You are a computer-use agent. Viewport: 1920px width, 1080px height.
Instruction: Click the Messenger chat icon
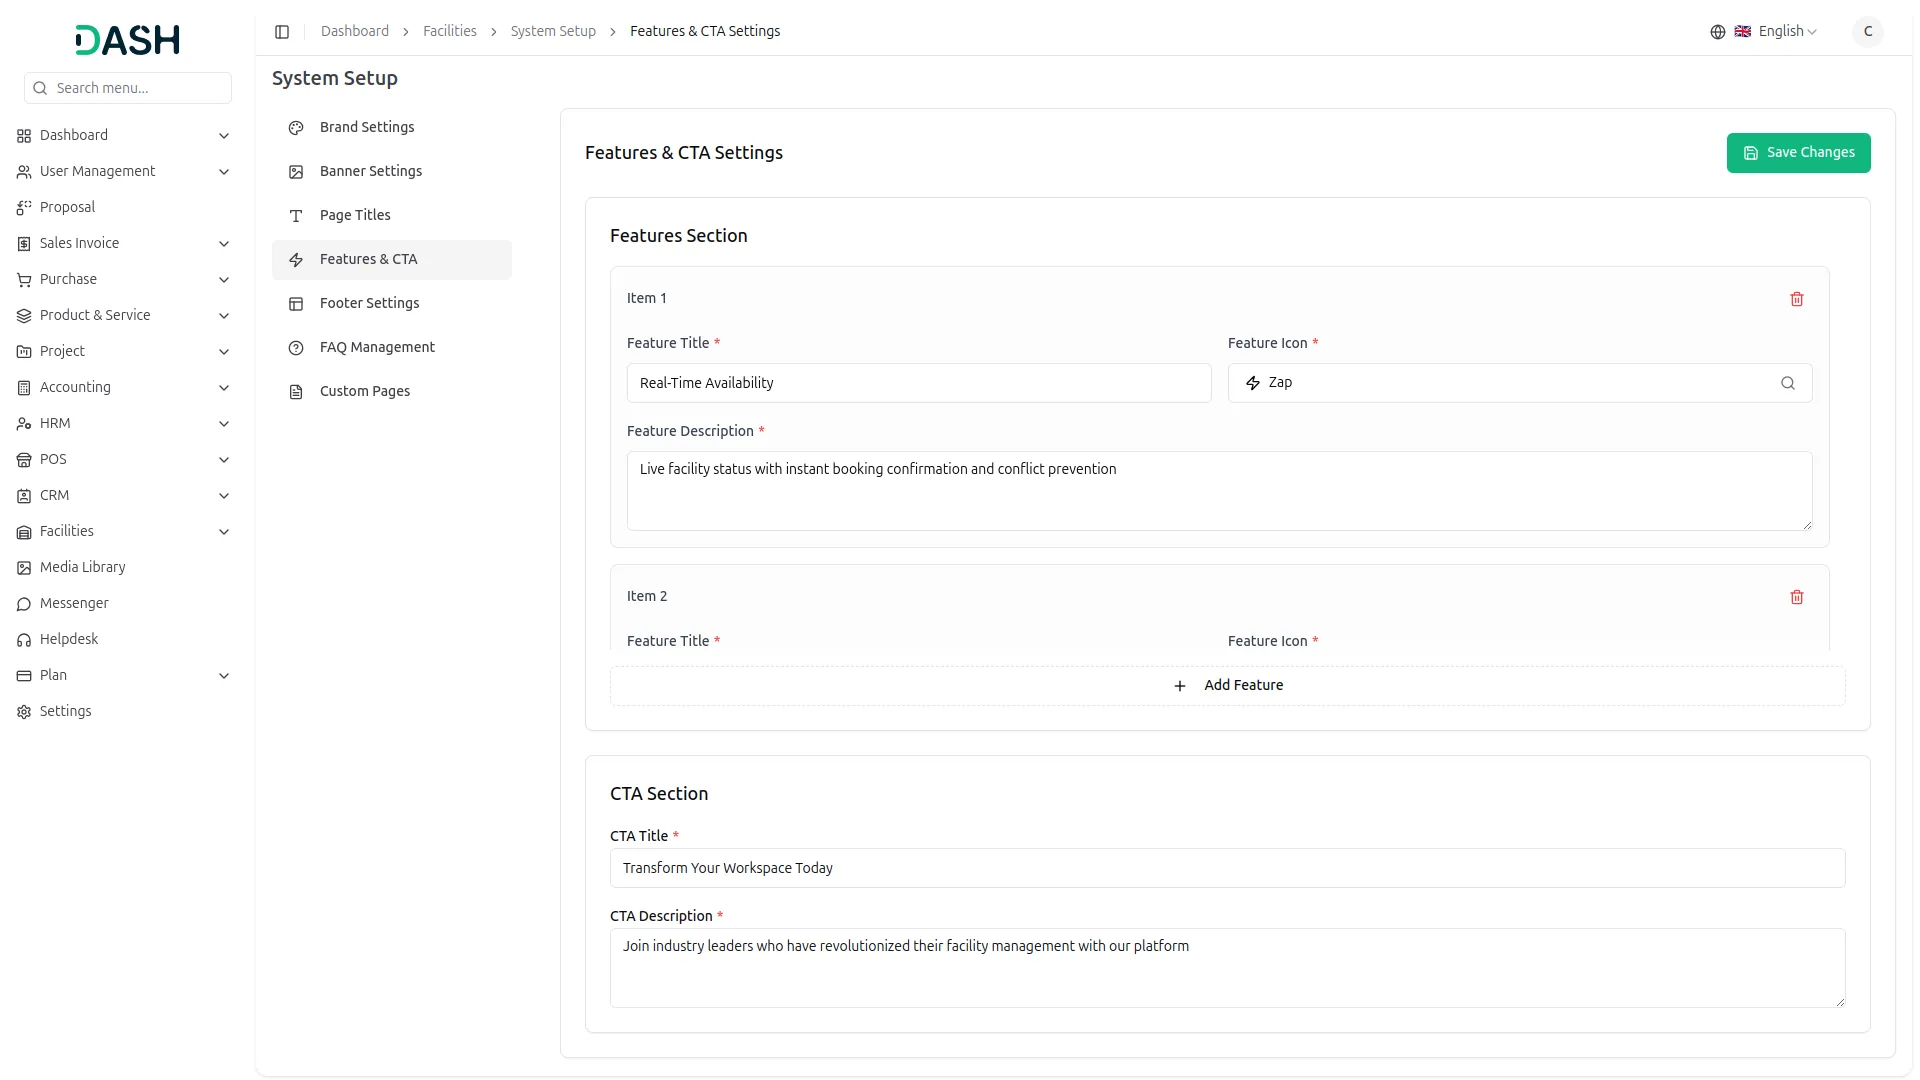coord(24,604)
